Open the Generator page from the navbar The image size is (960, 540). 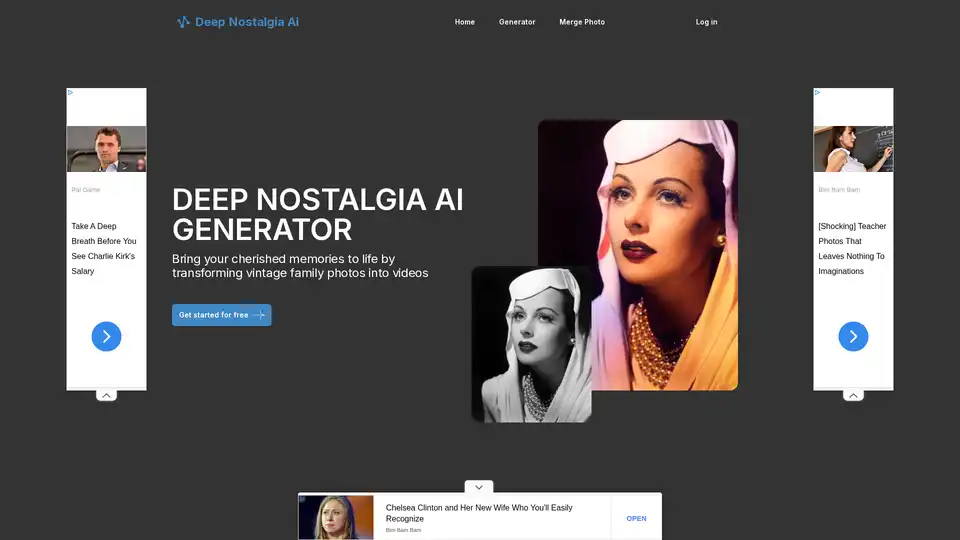(x=517, y=22)
